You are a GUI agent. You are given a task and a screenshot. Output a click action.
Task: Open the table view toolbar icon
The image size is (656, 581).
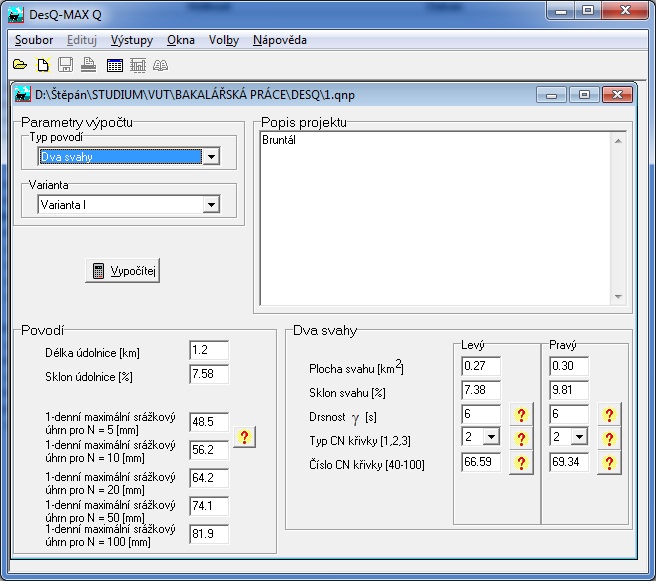click(x=115, y=65)
